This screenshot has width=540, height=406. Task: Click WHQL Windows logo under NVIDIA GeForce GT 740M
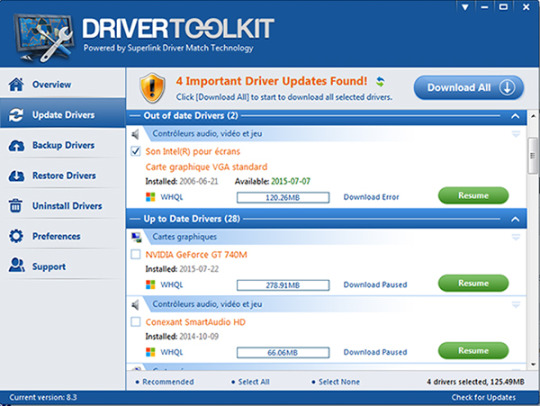(x=150, y=285)
